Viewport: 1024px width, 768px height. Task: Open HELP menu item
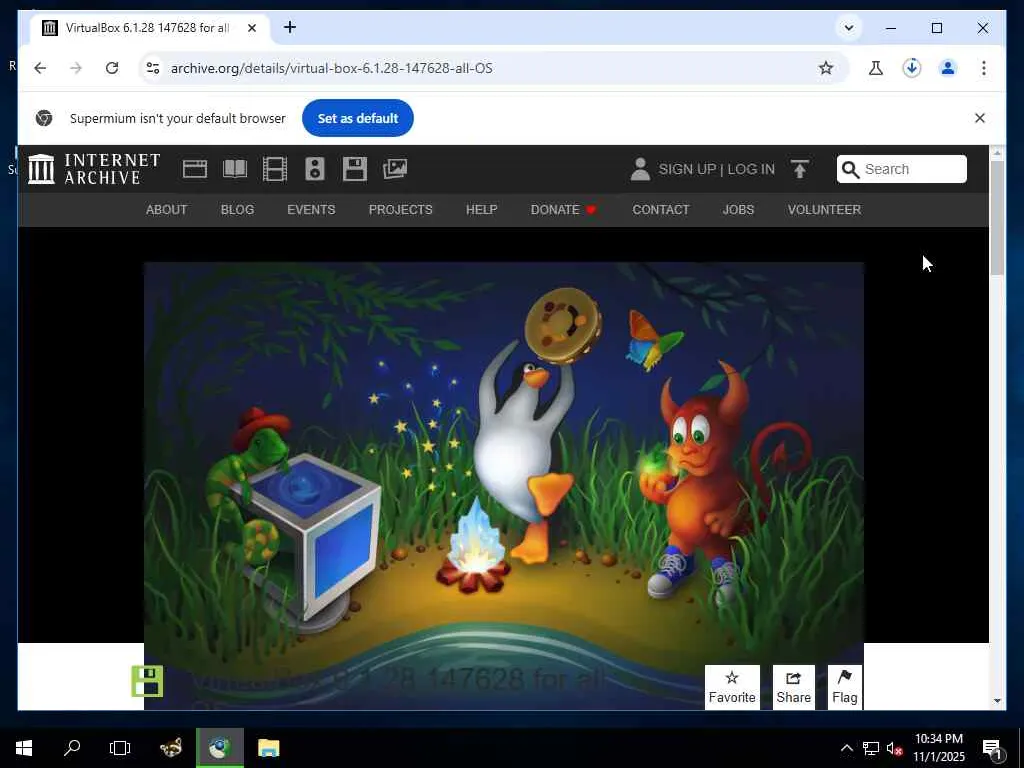pos(481,210)
